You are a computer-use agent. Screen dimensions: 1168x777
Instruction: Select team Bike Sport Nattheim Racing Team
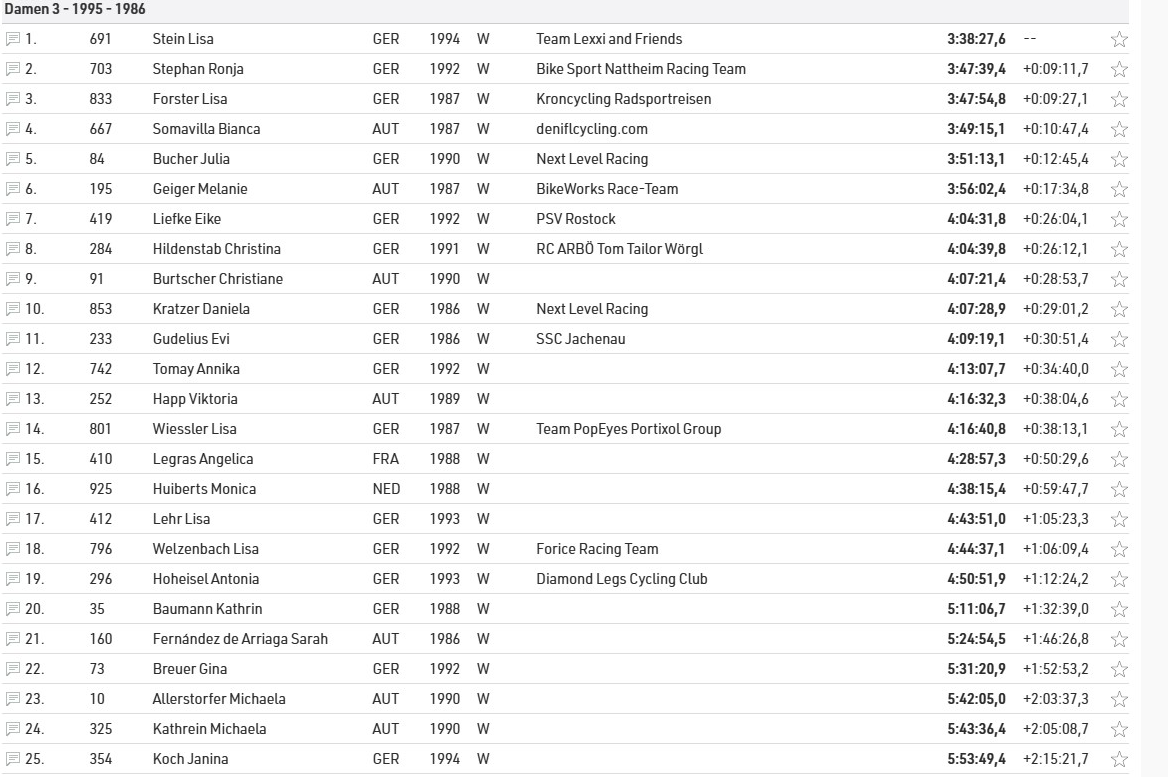pos(641,69)
